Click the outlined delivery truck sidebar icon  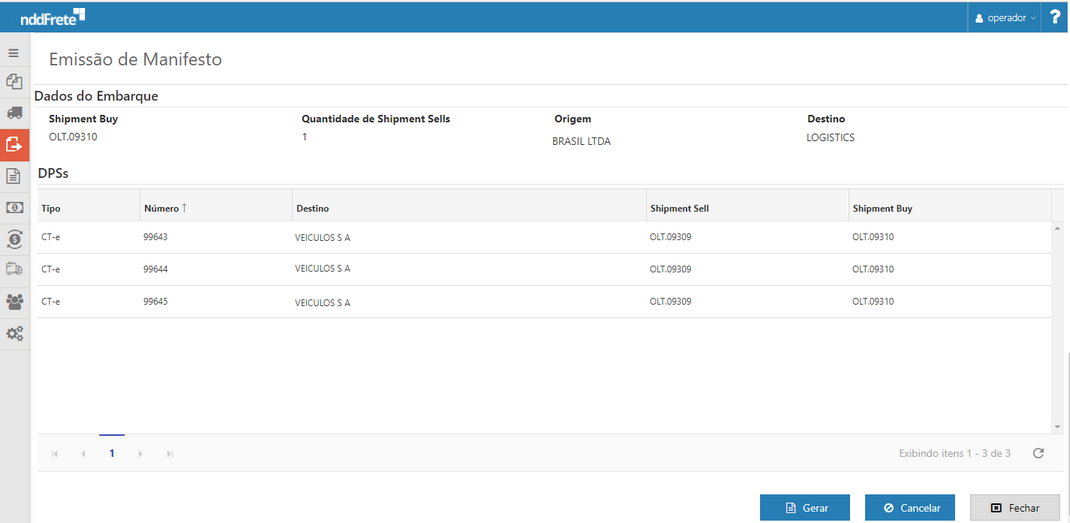coord(14,269)
